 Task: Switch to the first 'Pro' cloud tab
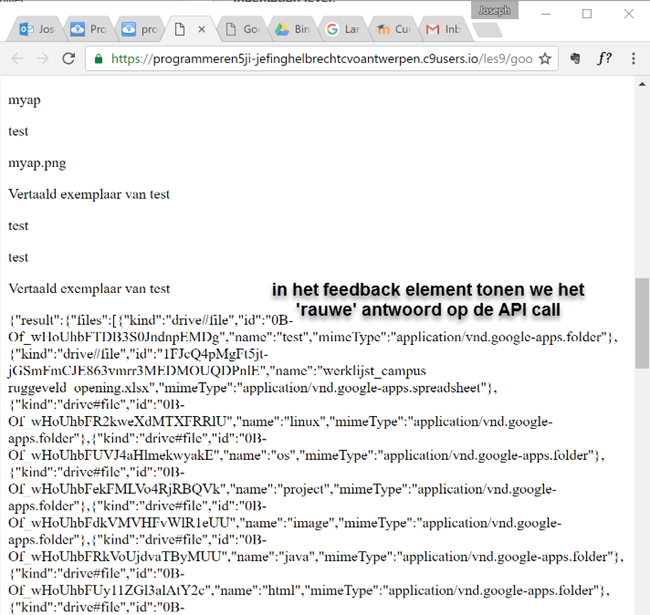88,29
